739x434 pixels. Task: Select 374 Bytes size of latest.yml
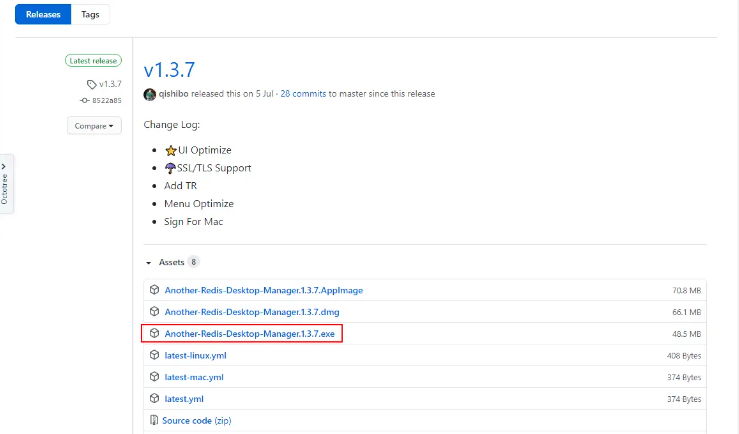(x=684, y=399)
